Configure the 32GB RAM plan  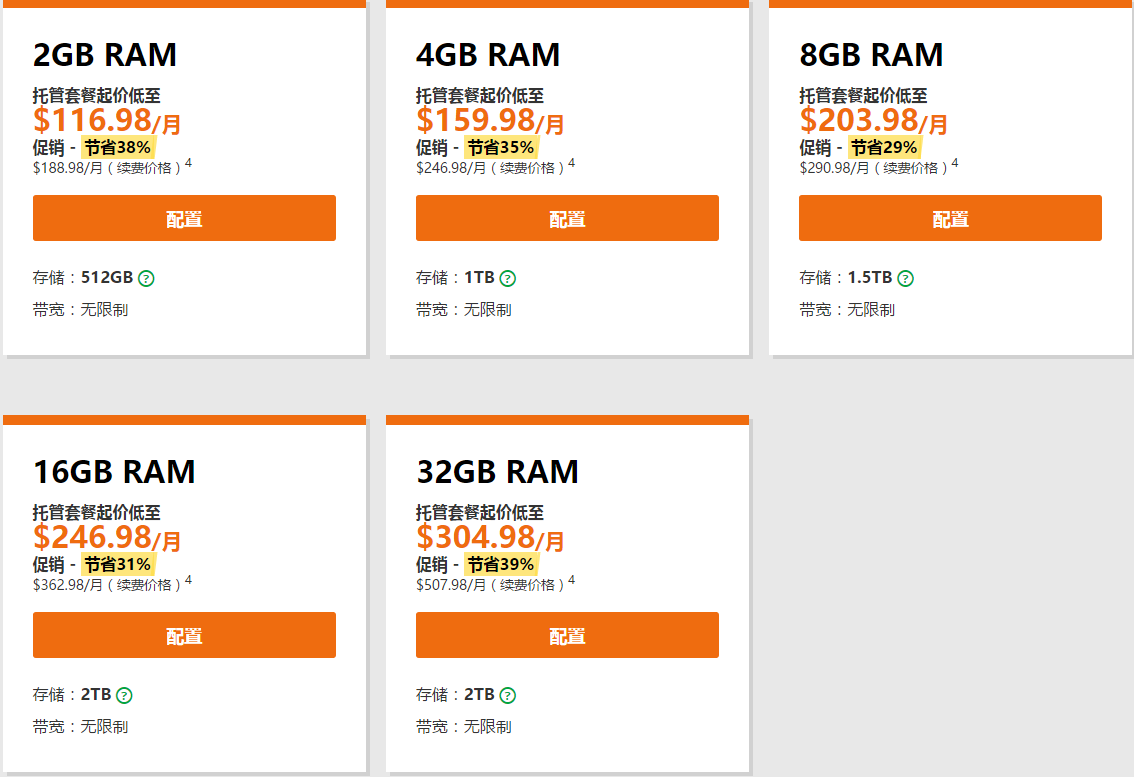567,635
